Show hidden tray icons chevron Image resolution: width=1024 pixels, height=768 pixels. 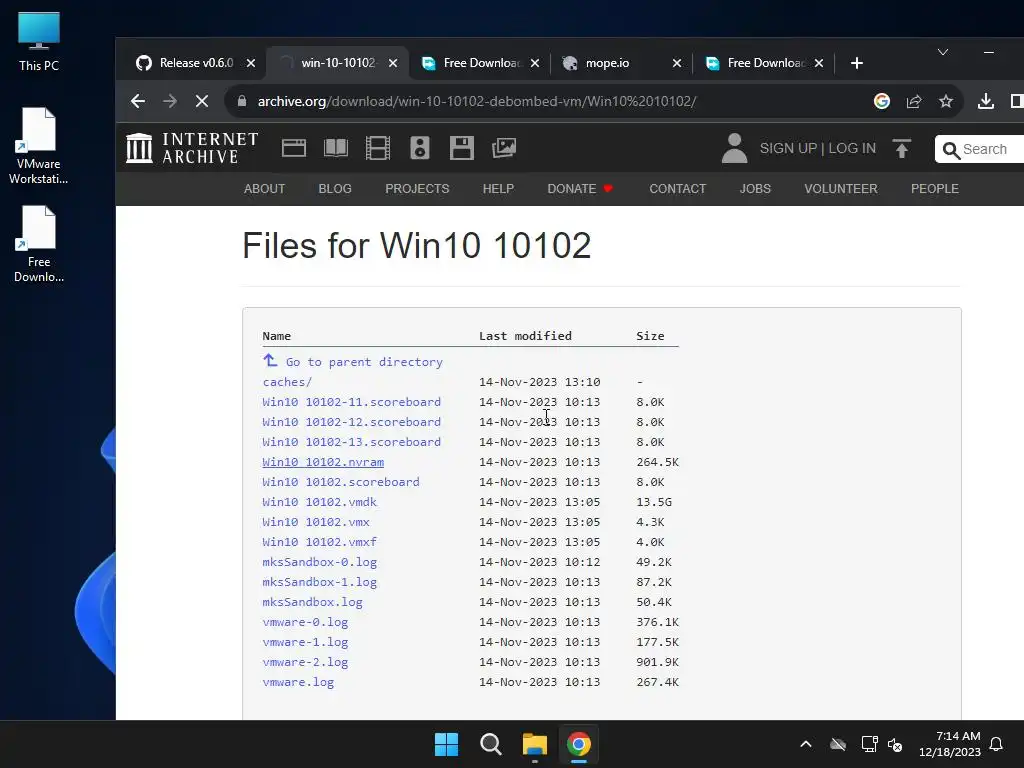[x=806, y=744]
